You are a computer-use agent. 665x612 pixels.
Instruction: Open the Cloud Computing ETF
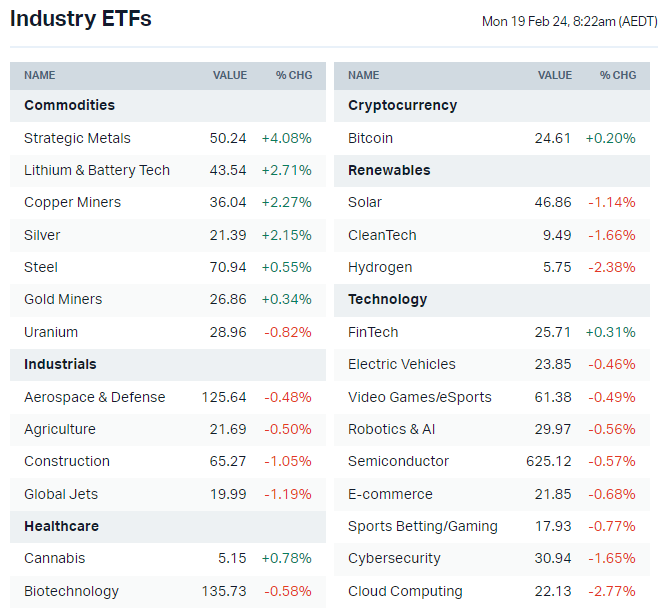(x=405, y=591)
